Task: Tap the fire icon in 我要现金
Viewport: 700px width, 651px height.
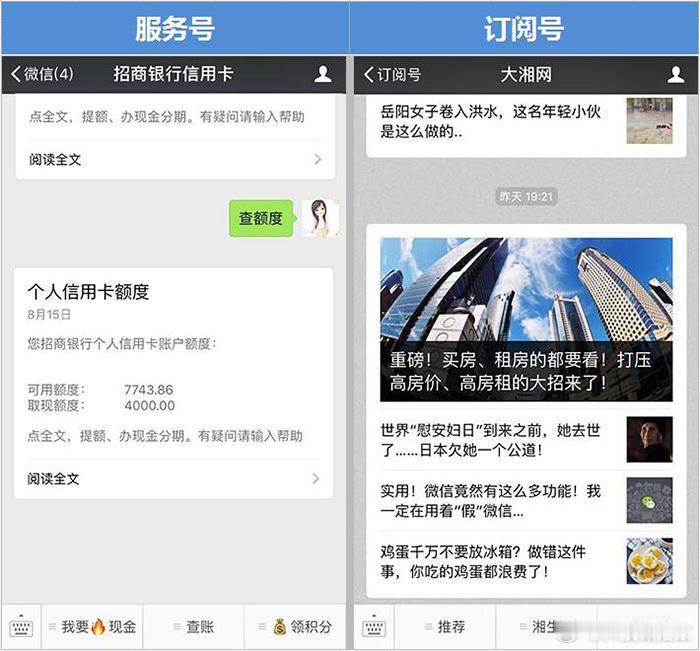Action: tap(98, 626)
